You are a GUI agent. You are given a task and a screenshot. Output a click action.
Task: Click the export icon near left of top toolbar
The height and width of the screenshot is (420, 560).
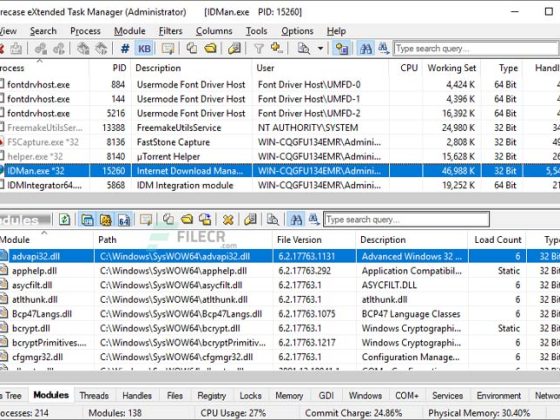[x=16, y=48]
